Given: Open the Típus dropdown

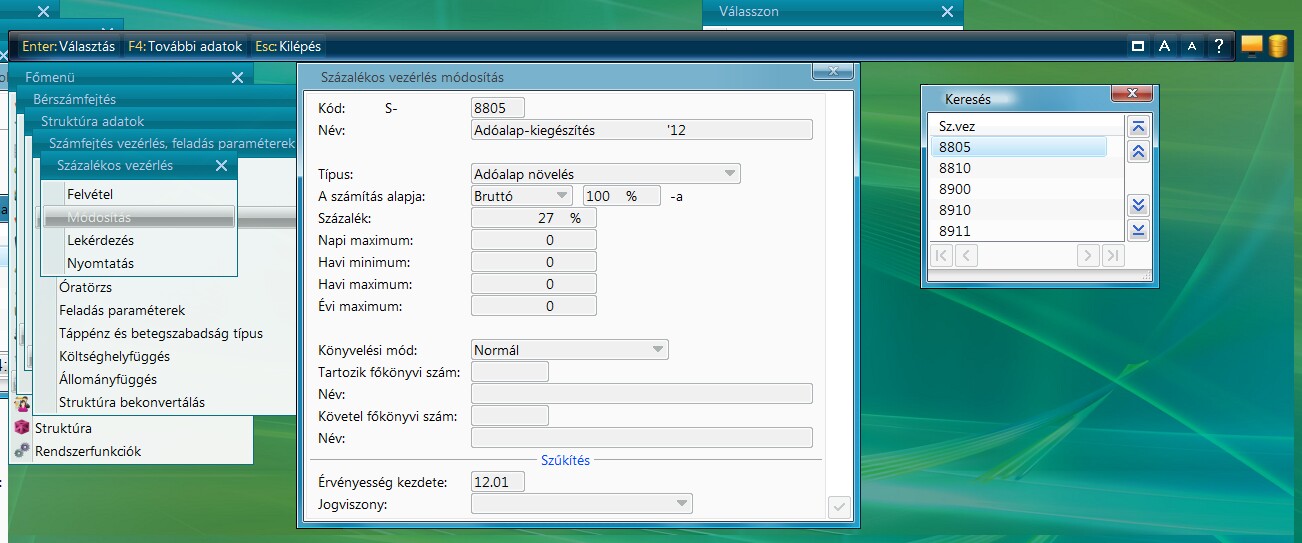Looking at the screenshot, I should pyautogui.click(x=731, y=174).
